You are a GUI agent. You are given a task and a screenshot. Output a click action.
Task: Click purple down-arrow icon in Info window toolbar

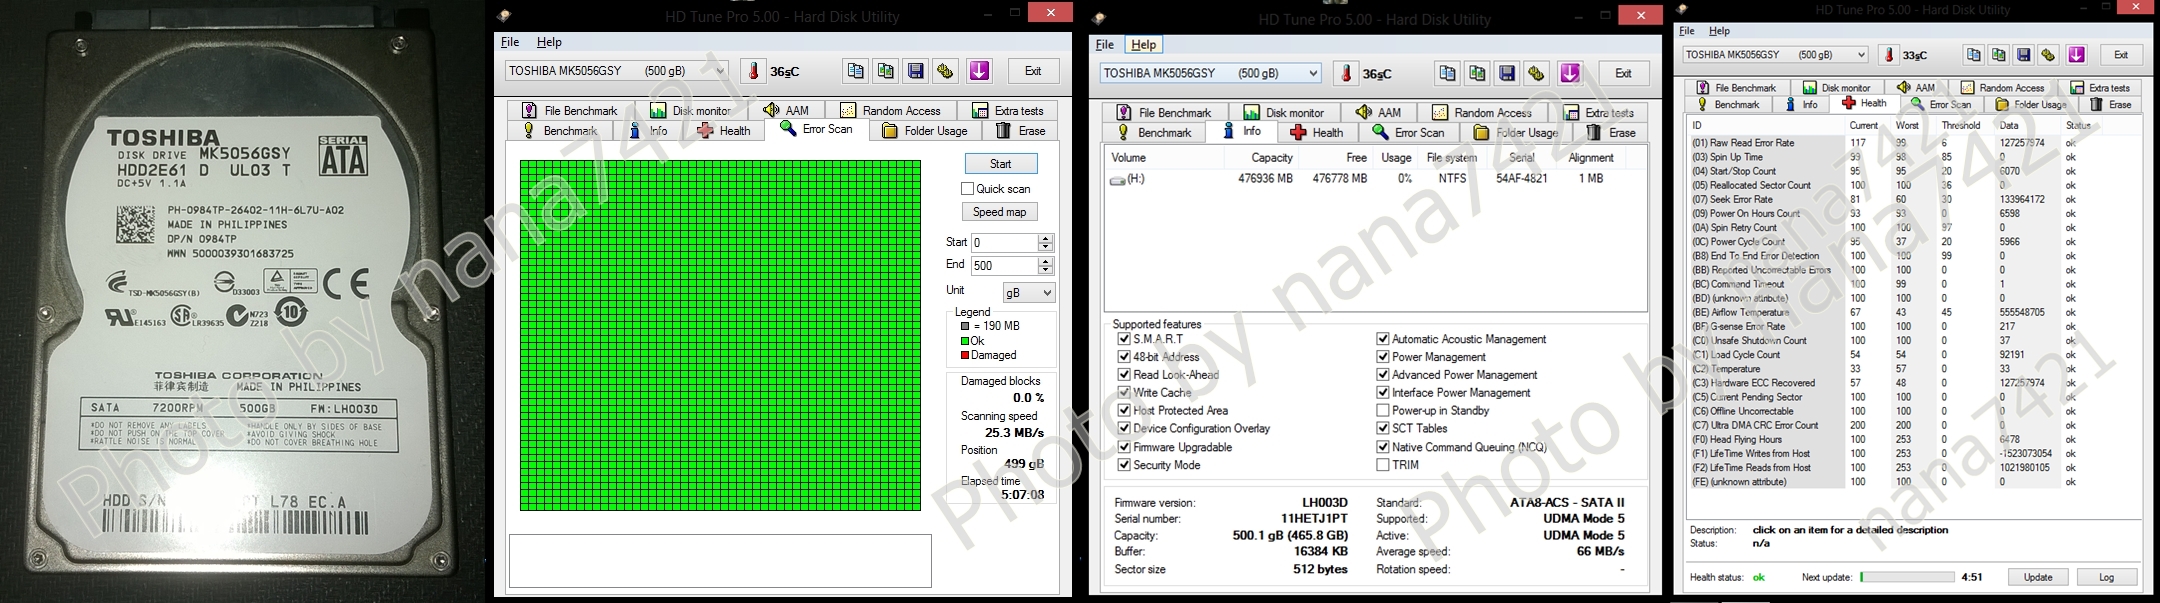coord(1570,73)
